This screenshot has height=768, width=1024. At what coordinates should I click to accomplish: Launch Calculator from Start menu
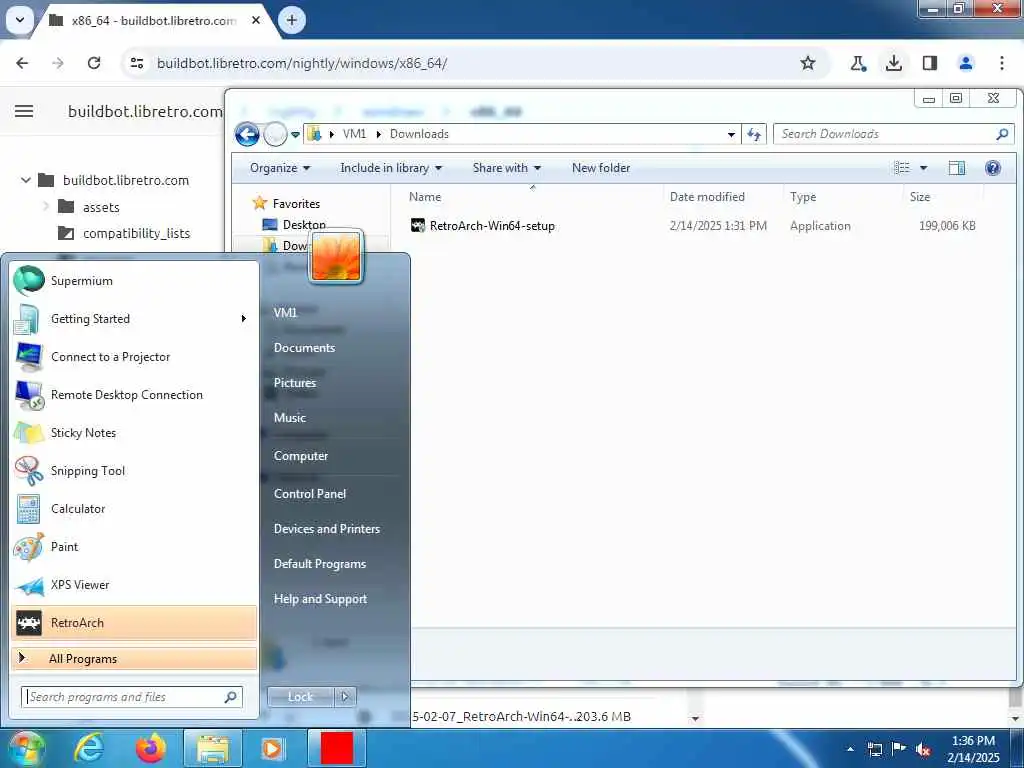point(134,509)
